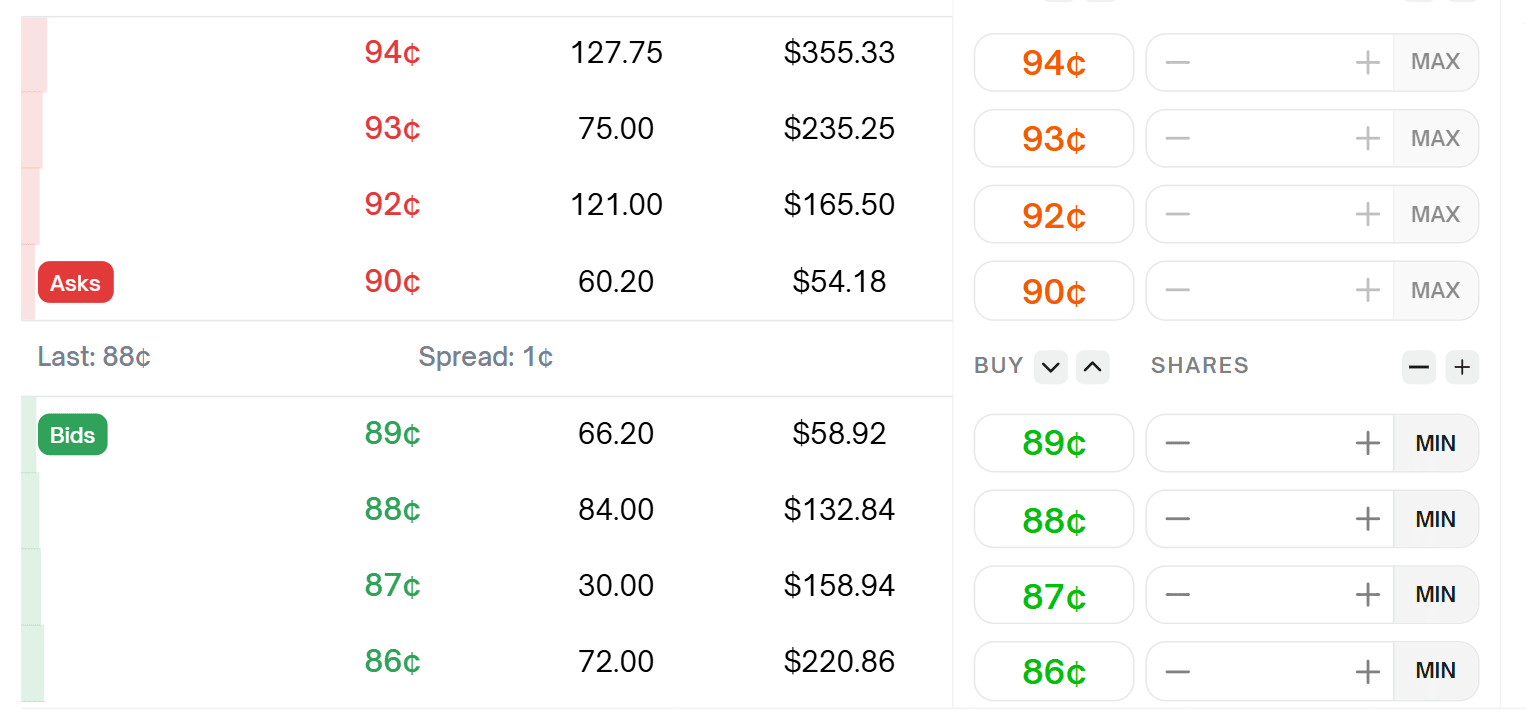
Task: Decrease SHARES with the minus stepper
Action: 1418,367
